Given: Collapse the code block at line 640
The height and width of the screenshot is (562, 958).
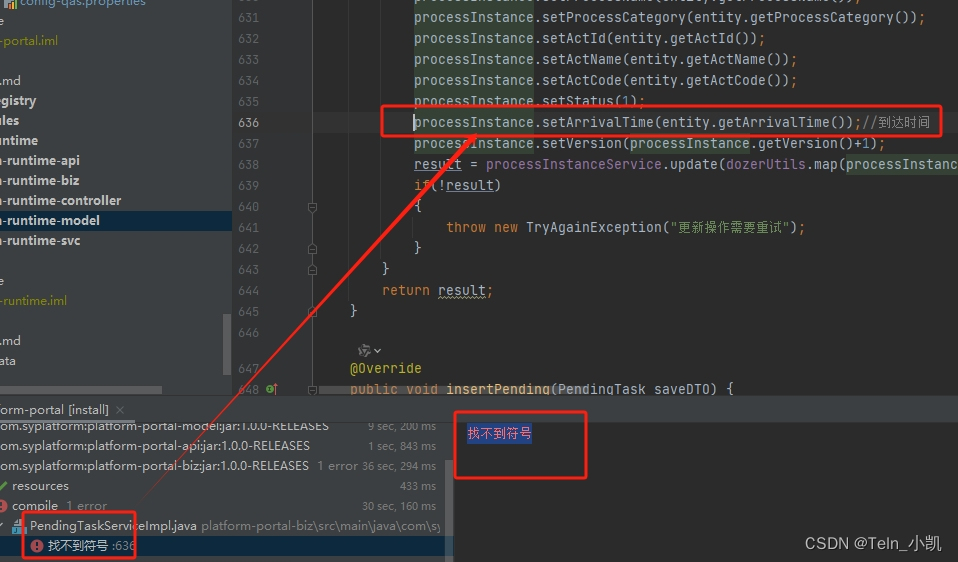Looking at the screenshot, I should 312,207.
